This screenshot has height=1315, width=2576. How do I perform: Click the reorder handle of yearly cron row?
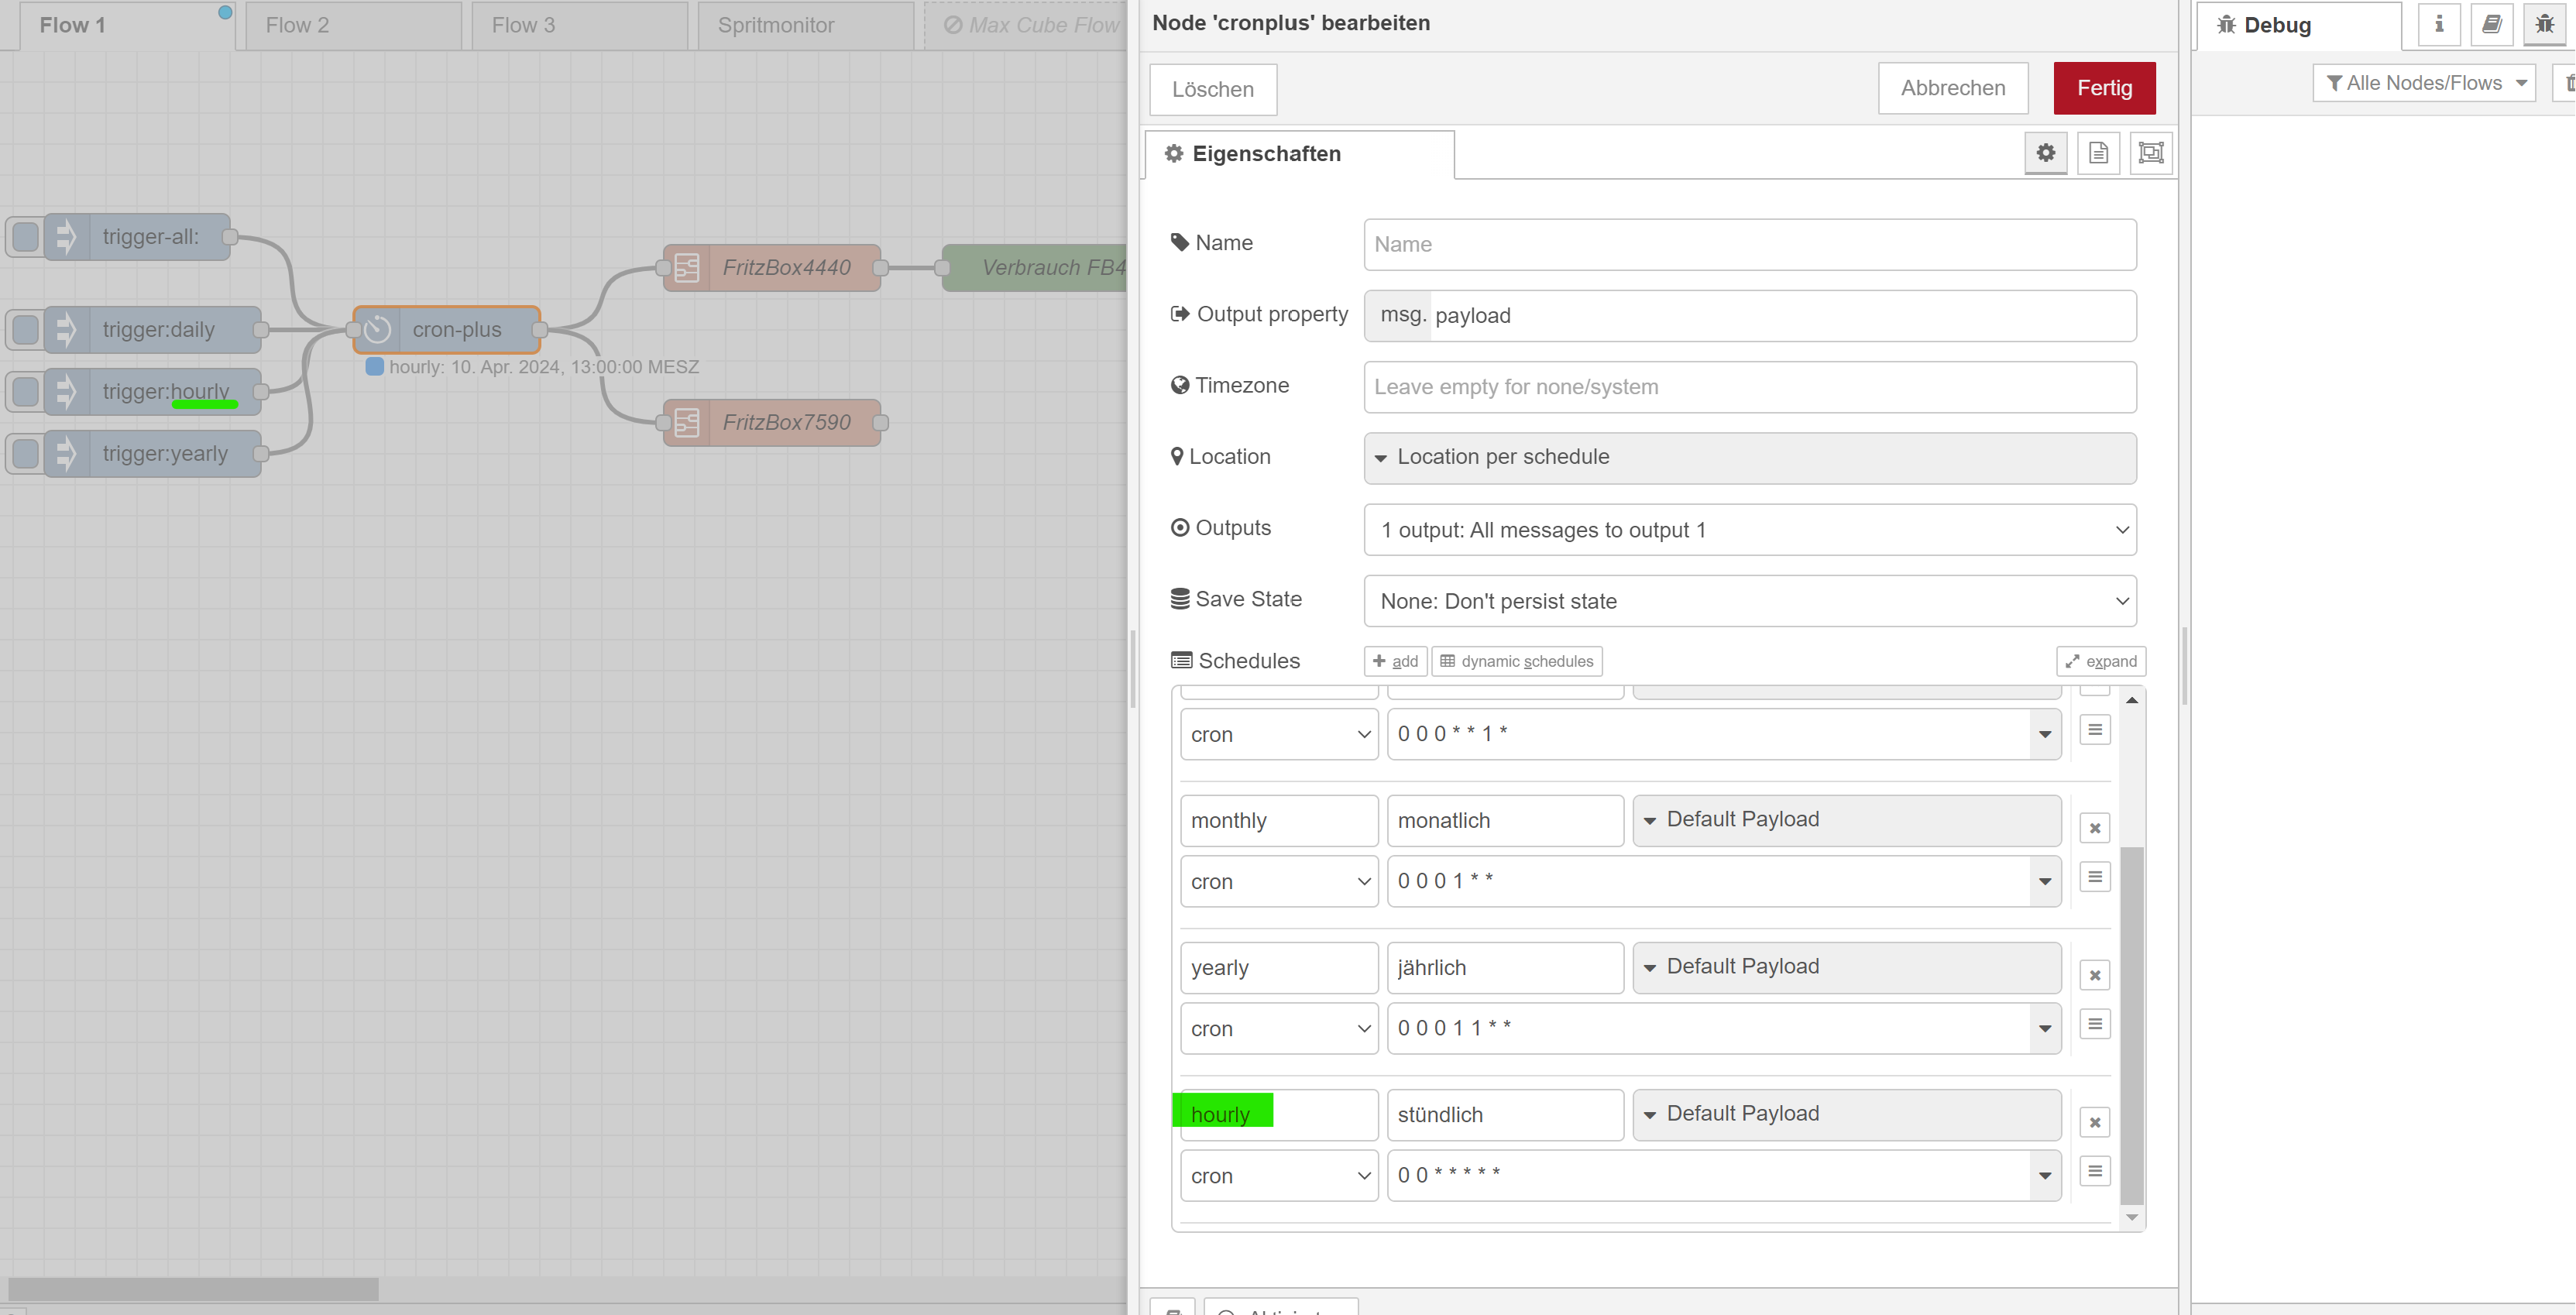[2094, 1024]
